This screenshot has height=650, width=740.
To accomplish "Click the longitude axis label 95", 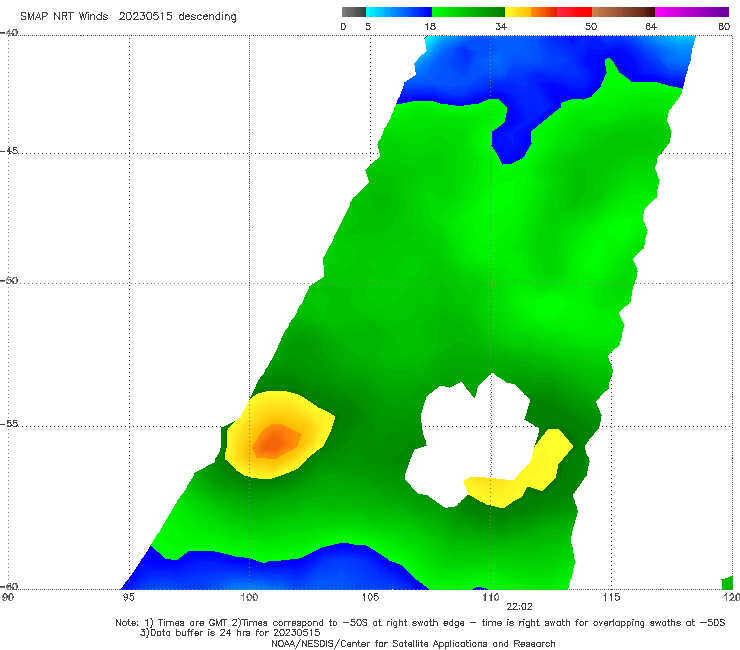I will click(x=128, y=598).
